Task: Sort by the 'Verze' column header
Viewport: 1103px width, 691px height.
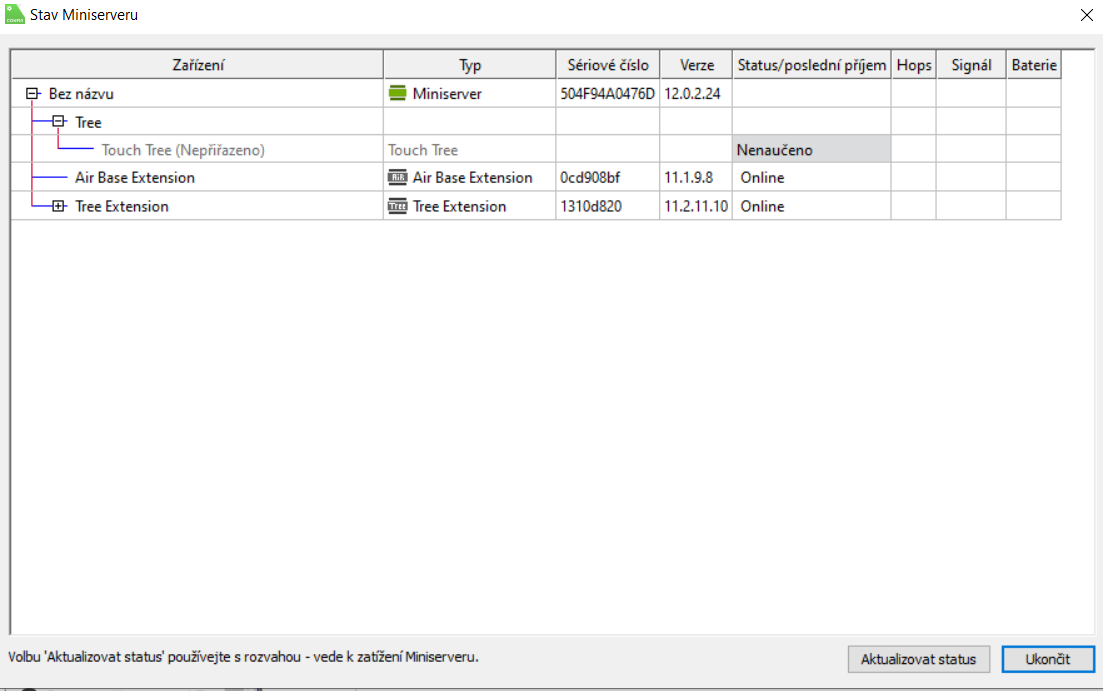Action: (x=696, y=65)
